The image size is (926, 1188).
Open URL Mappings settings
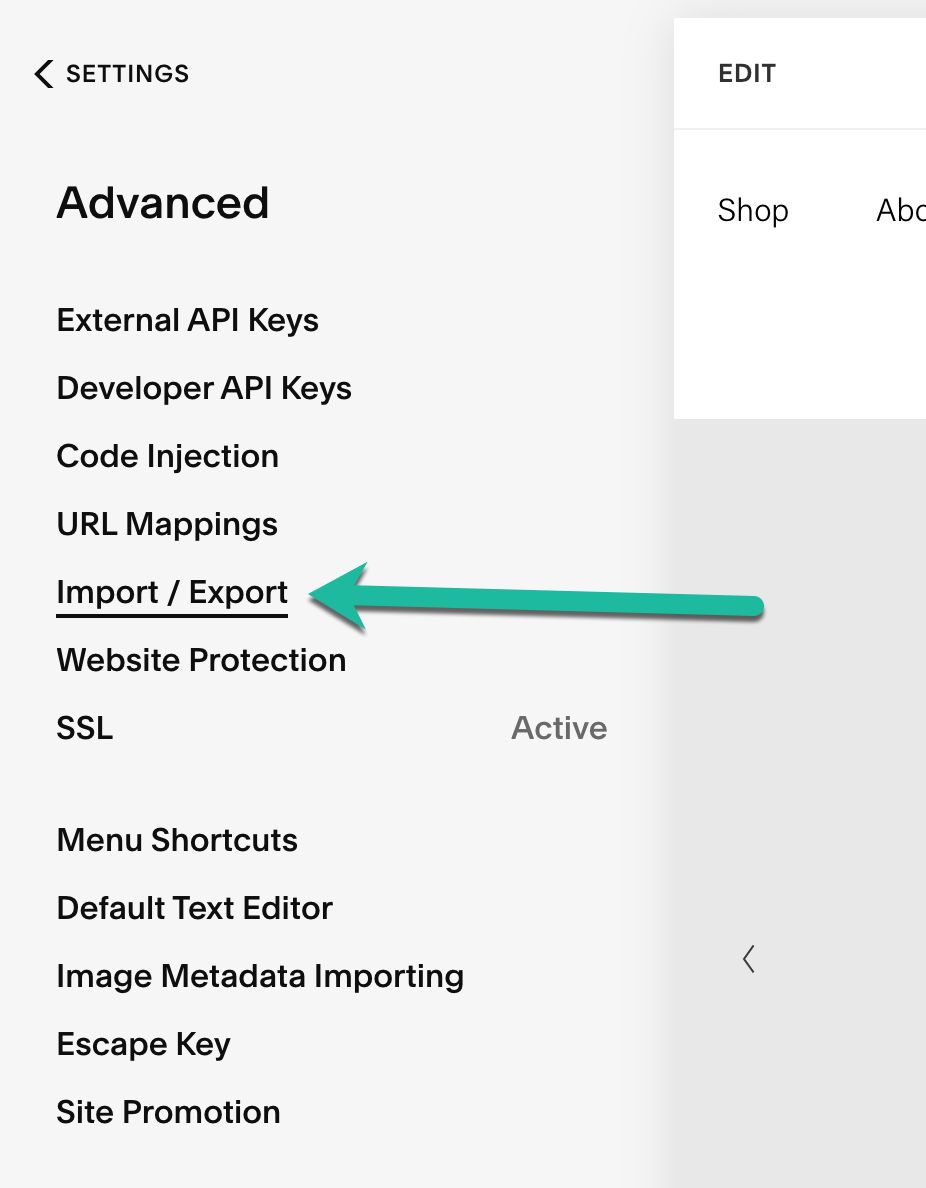pyautogui.click(x=166, y=524)
